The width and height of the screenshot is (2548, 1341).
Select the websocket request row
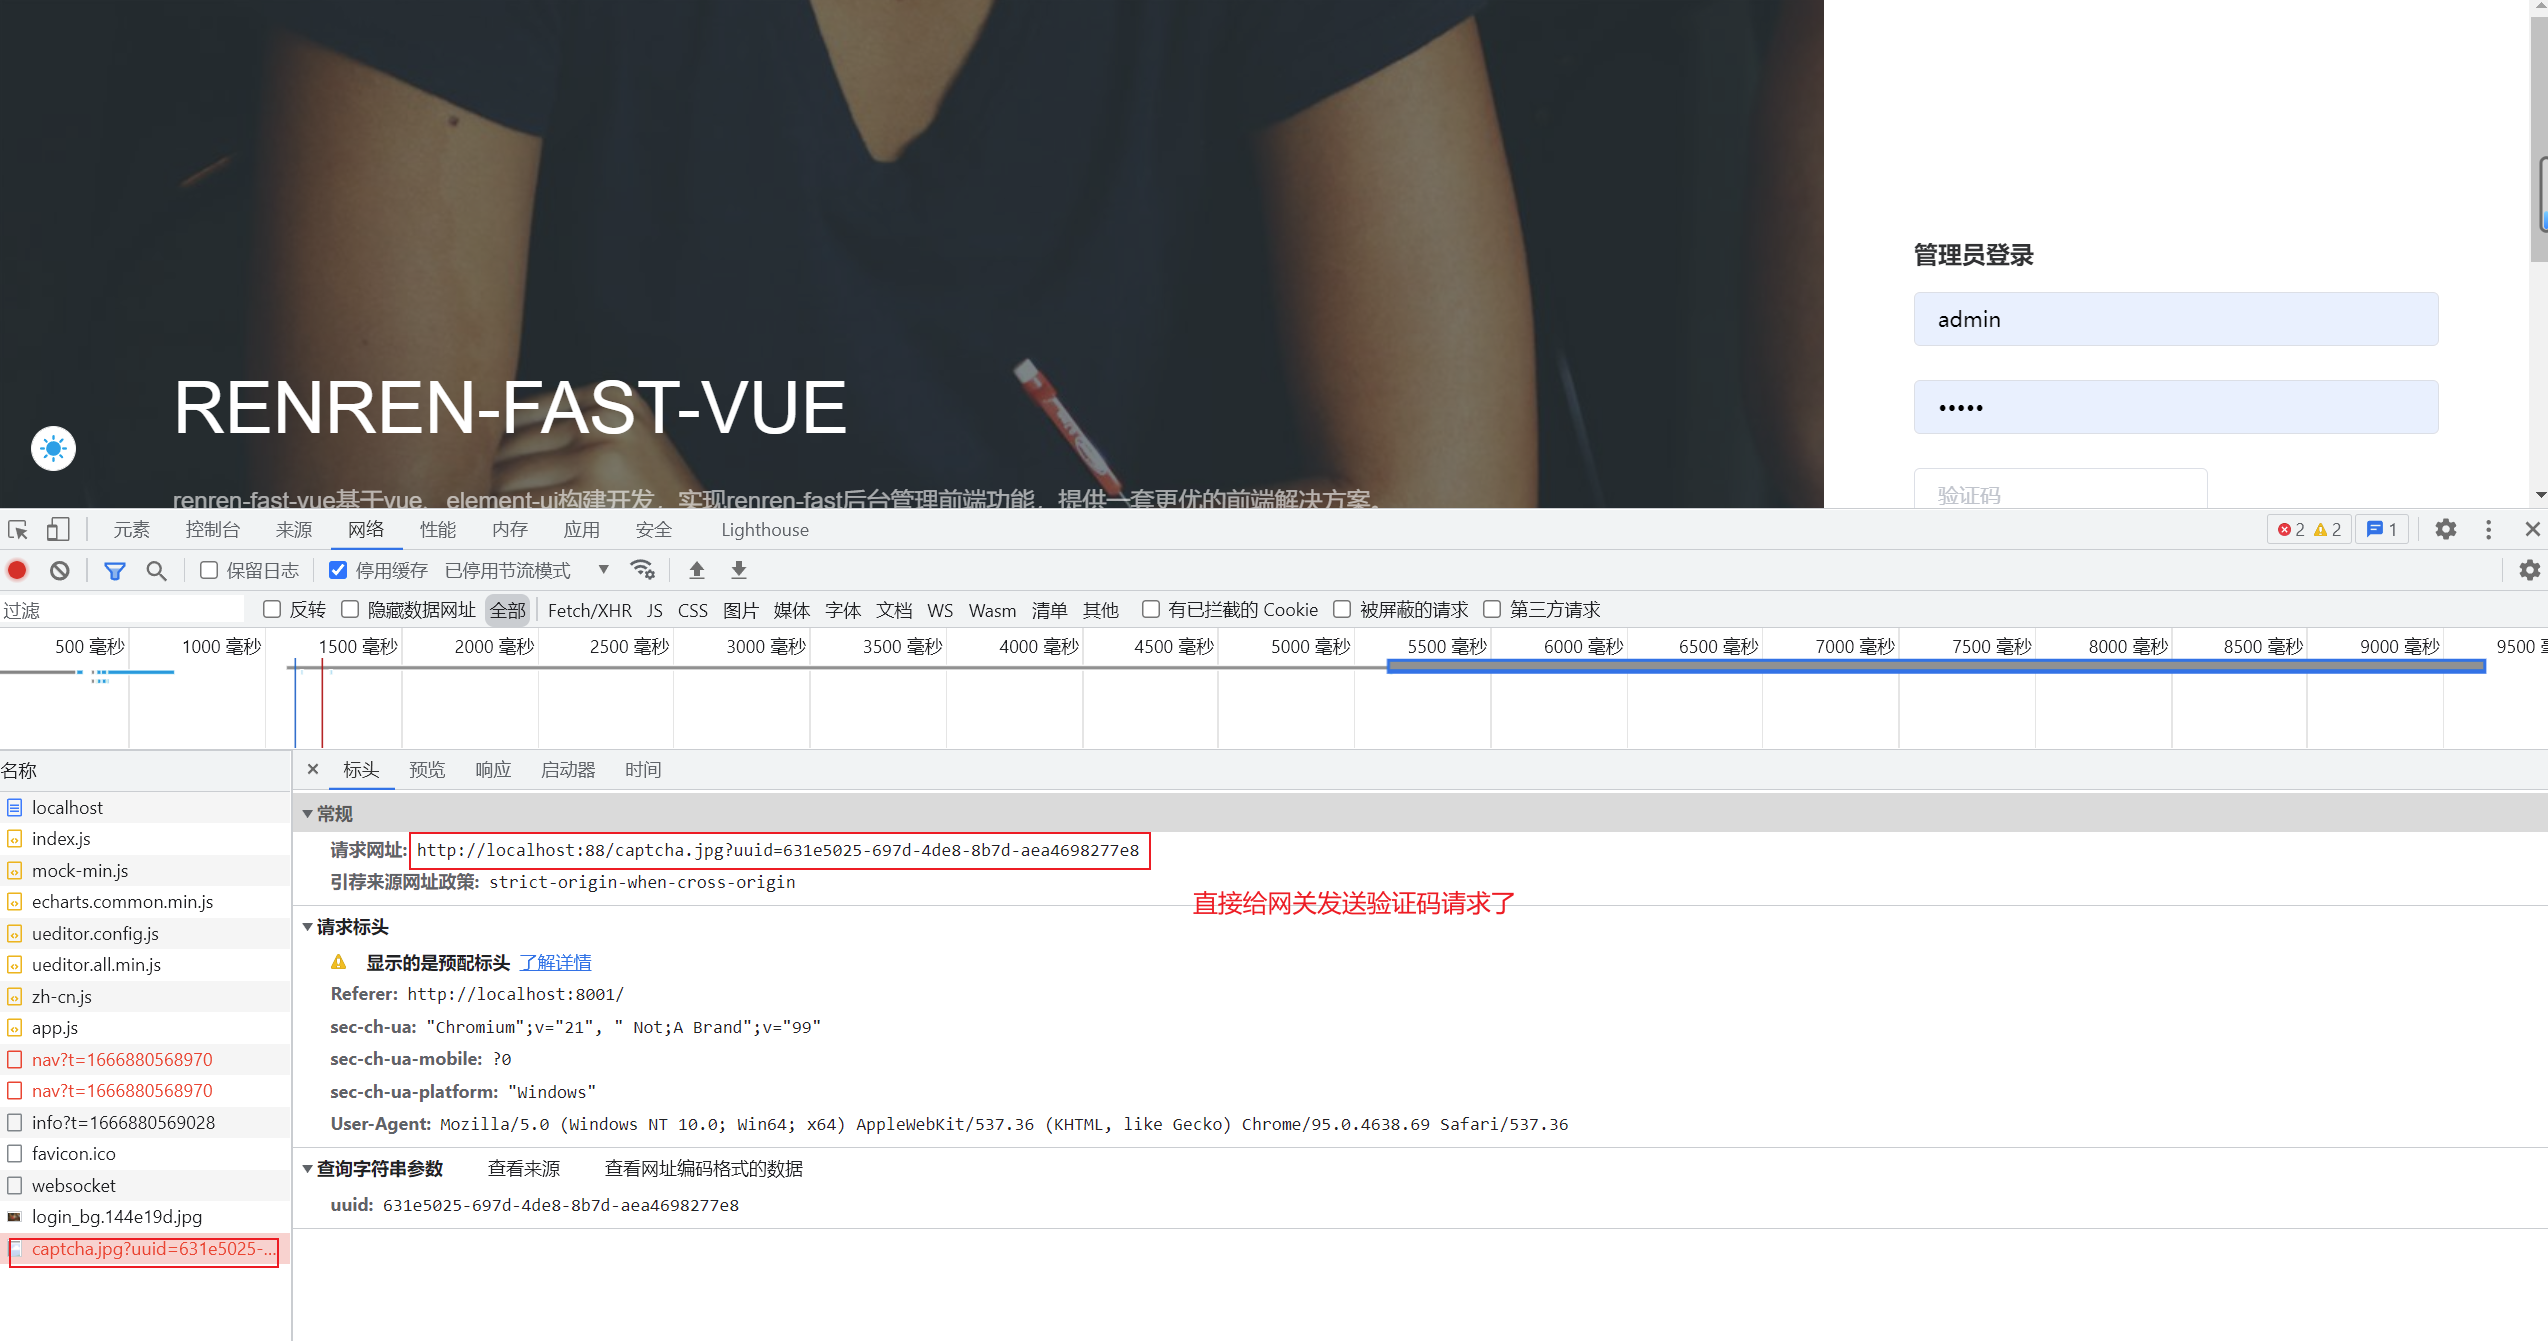pos(145,1185)
